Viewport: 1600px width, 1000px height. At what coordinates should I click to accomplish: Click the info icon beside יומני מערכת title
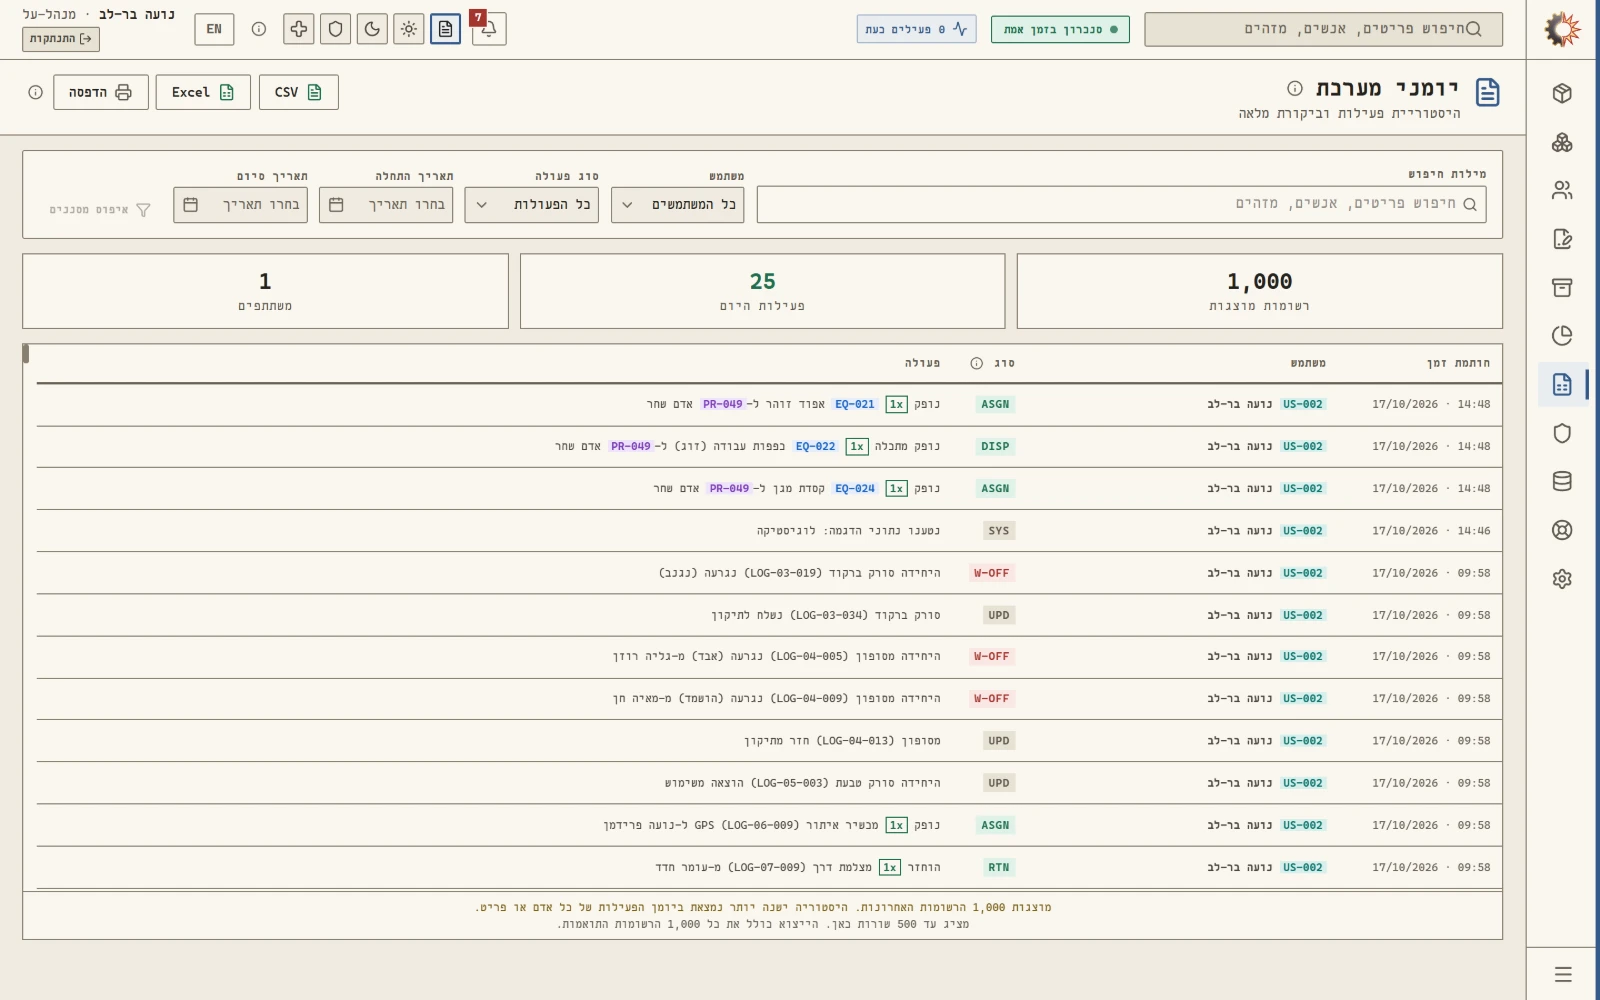[x=1295, y=88]
